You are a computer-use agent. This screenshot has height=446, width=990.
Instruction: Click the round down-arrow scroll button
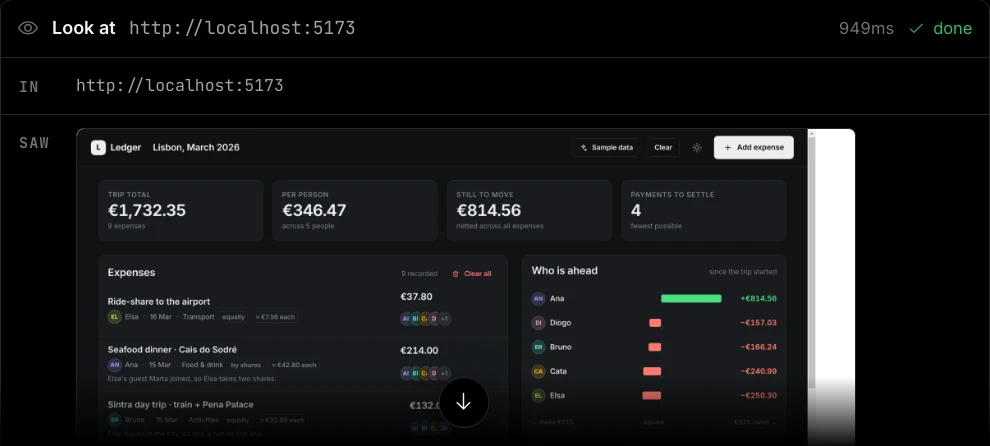click(x=463, y=402)
